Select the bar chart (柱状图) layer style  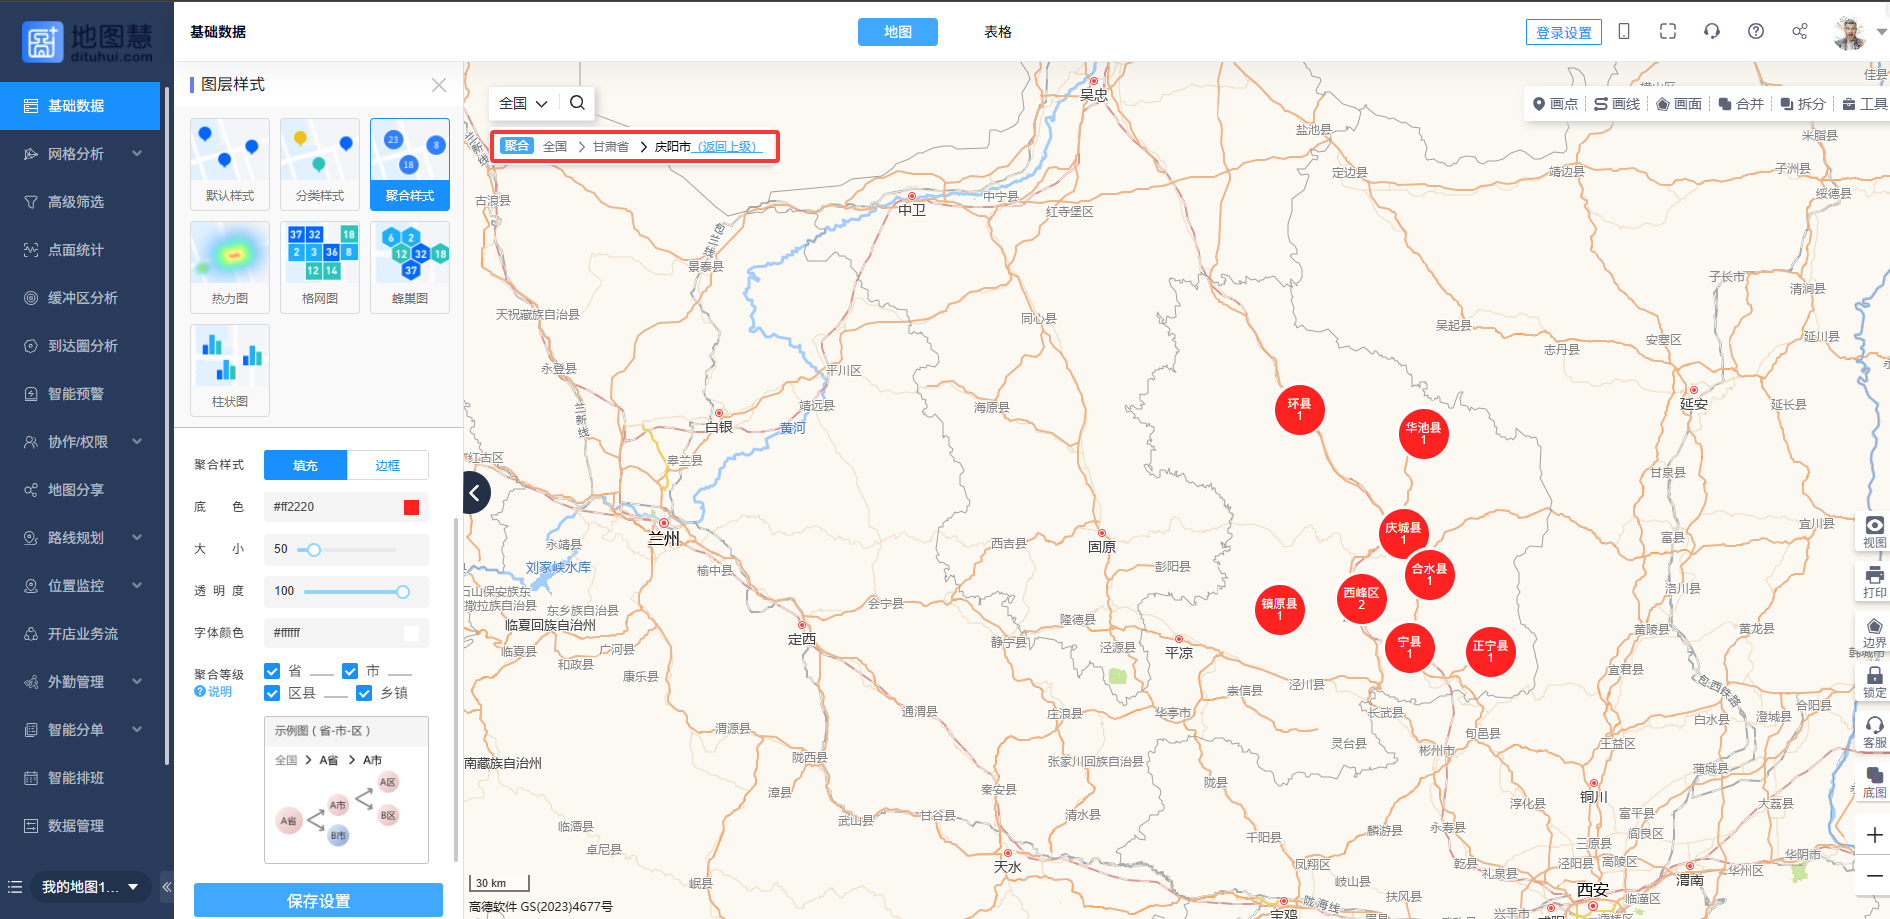point(230,369)
